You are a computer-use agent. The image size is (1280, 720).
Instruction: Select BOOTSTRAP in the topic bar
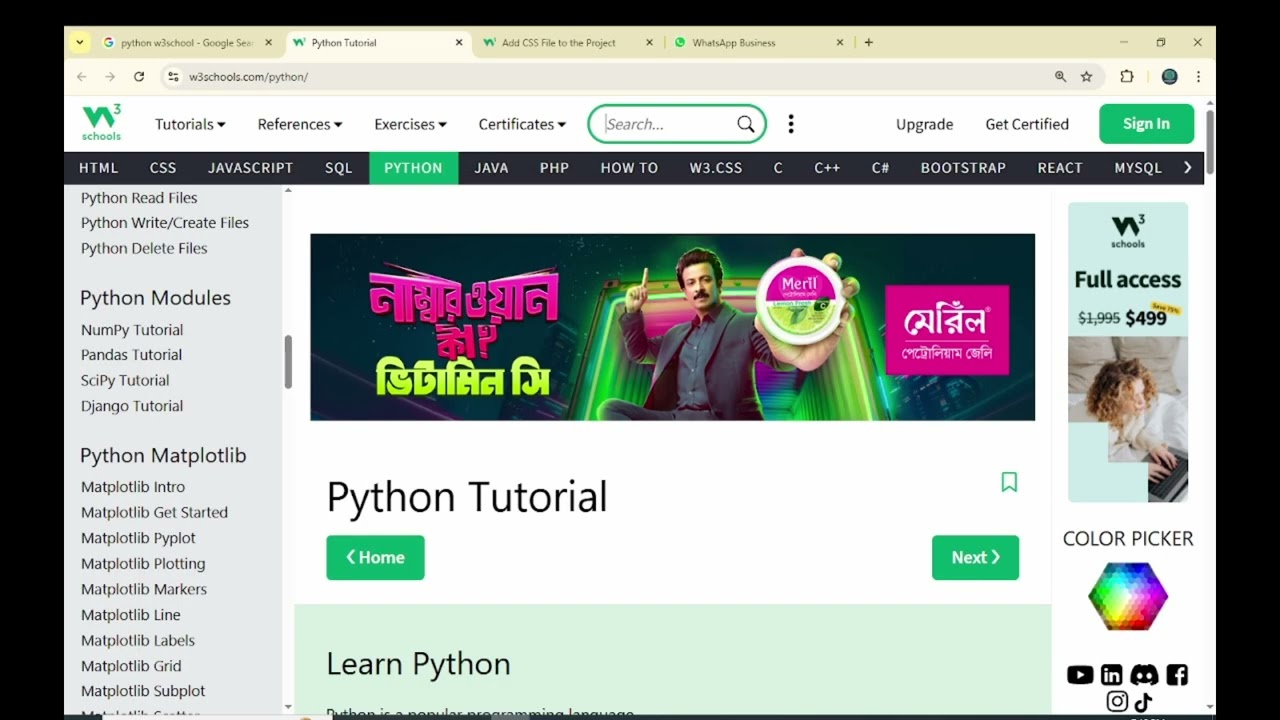tap(963, 168)
